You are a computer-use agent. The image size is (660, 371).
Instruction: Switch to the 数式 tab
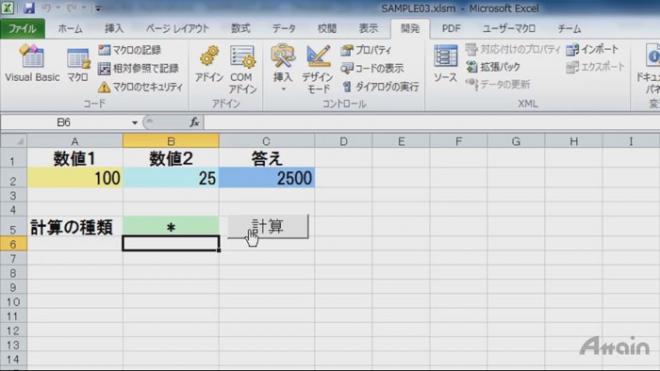coord(240,29)
